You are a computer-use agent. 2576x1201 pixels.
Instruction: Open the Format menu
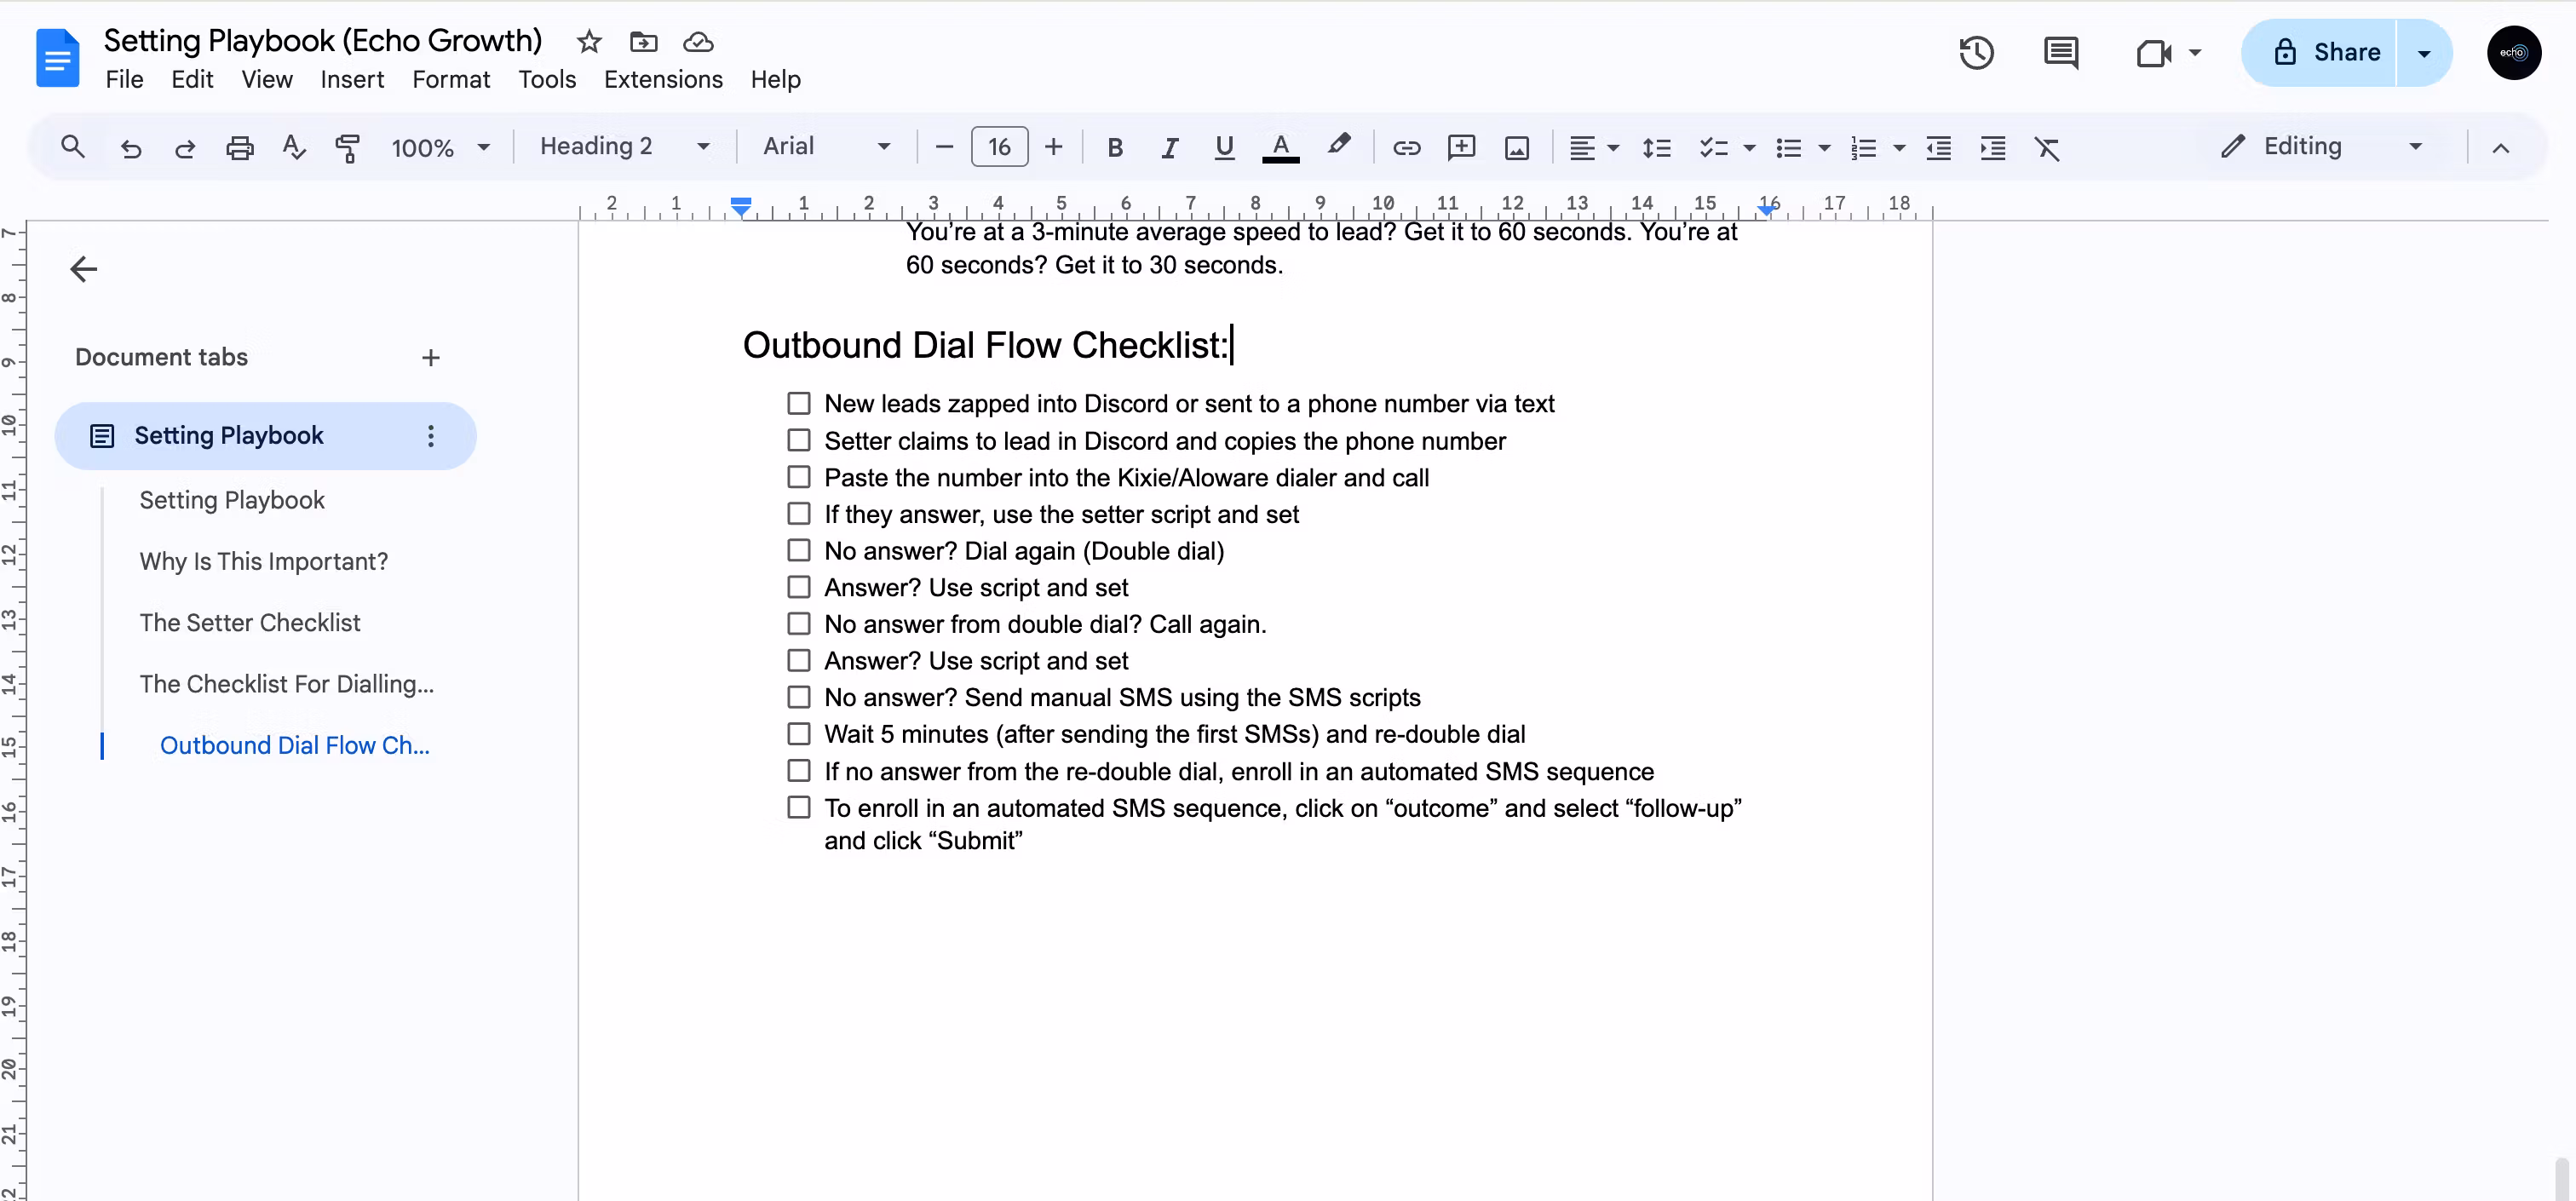[451, 79]
